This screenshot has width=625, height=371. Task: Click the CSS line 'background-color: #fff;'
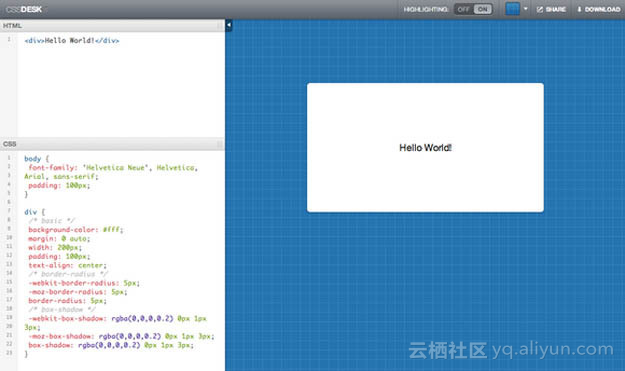[x=76, y=230]
